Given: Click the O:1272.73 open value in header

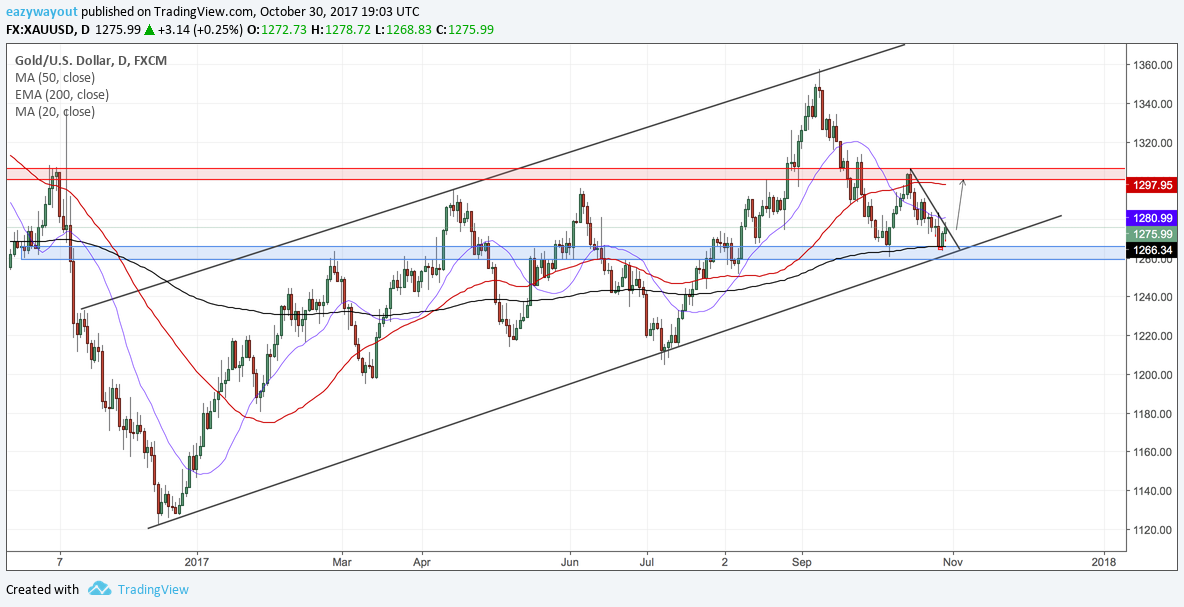Looking at the screenshot, I should coord(275,30).
